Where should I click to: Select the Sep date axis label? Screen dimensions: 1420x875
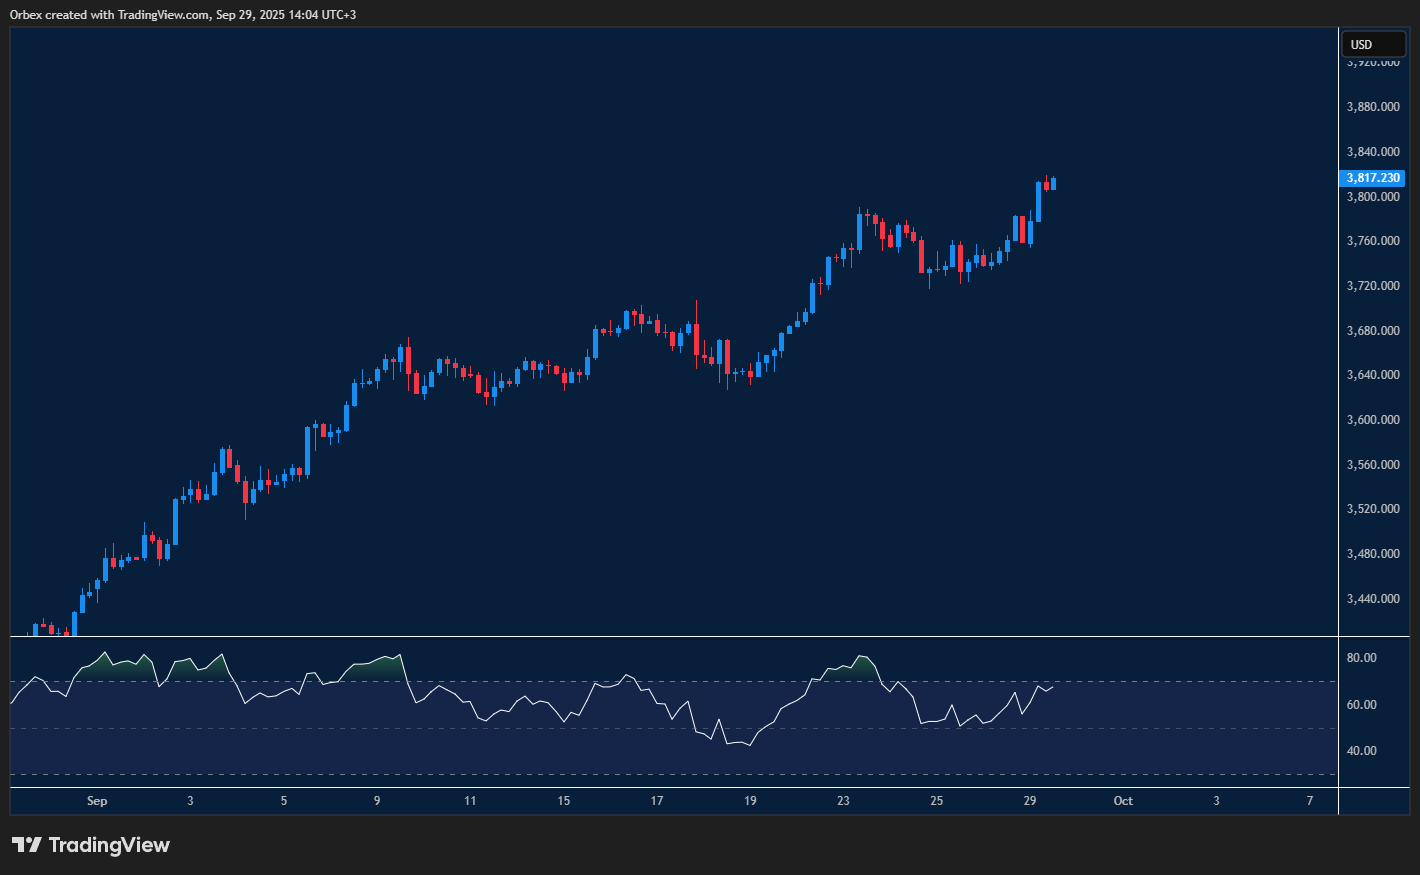click(x=97, y=801)
